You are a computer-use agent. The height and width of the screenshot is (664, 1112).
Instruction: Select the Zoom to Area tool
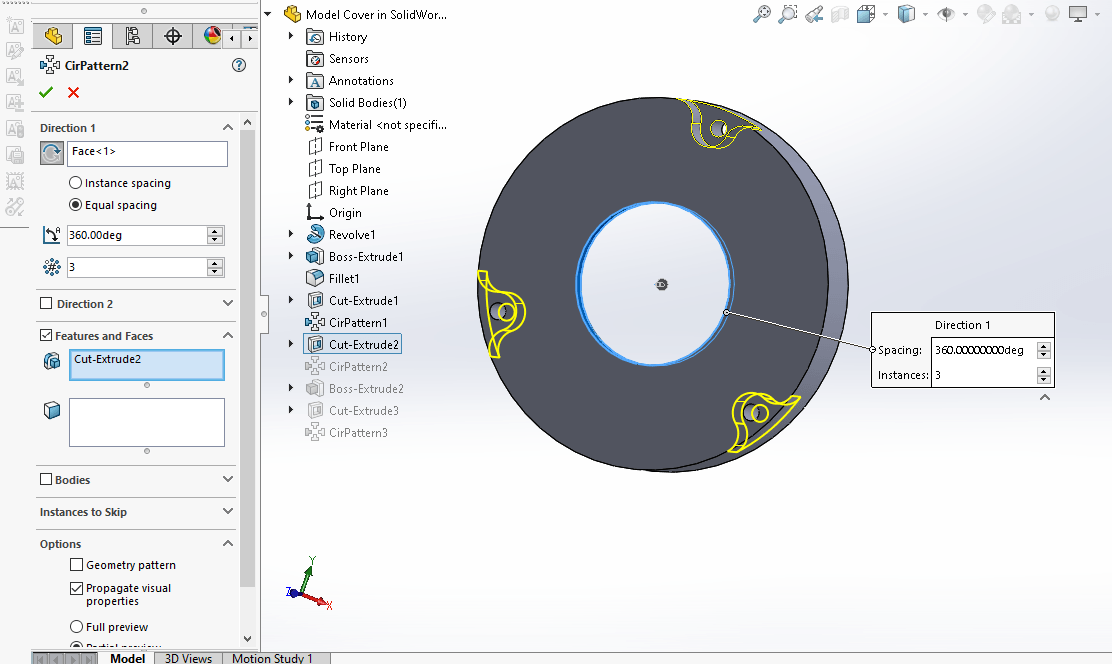pyautogui.click(x=789, y=14)
